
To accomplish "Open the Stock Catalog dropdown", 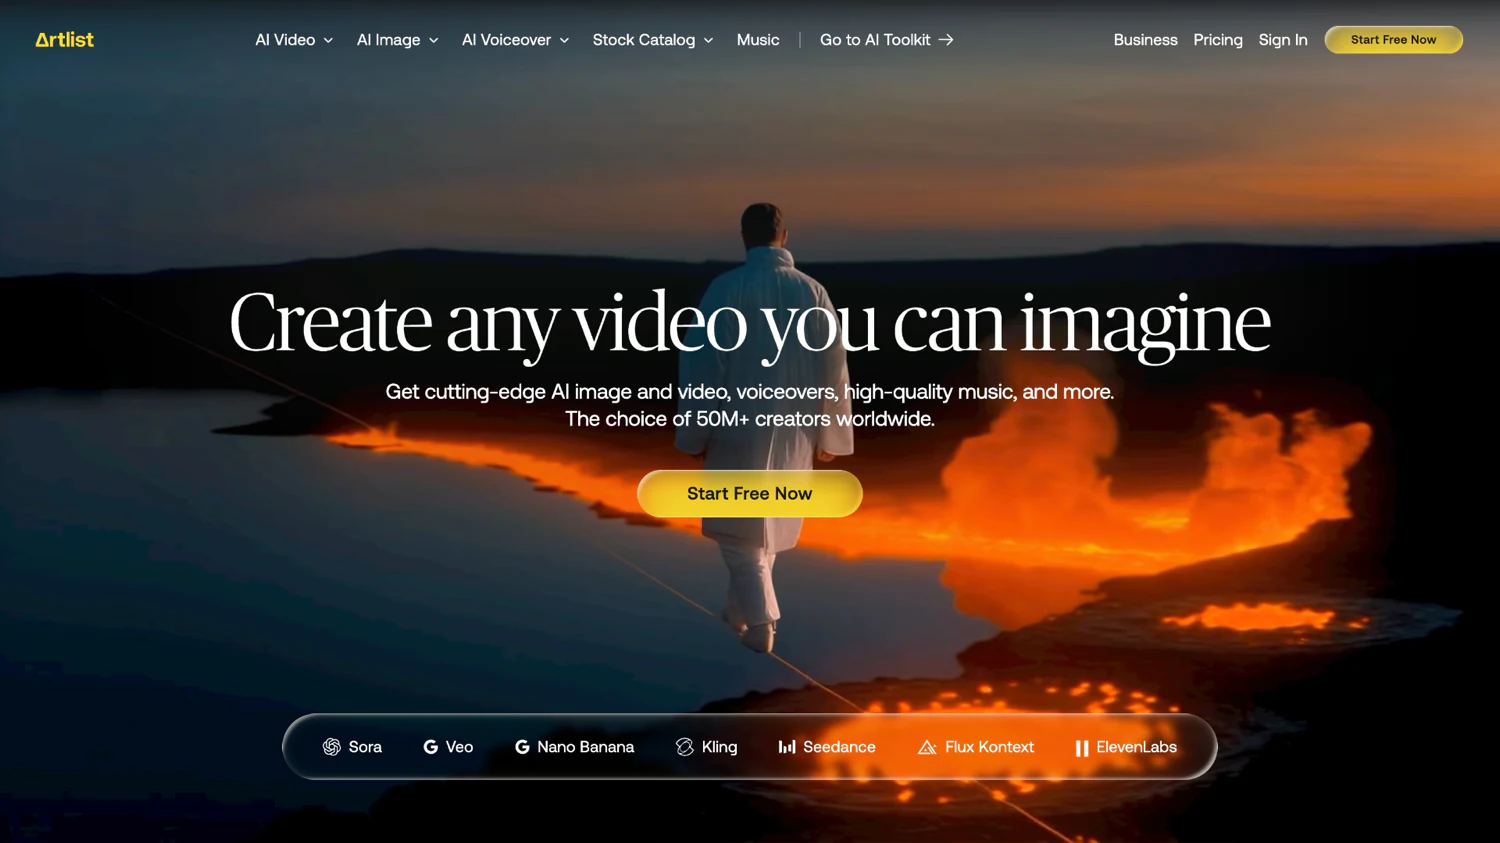I will point(652,40).
